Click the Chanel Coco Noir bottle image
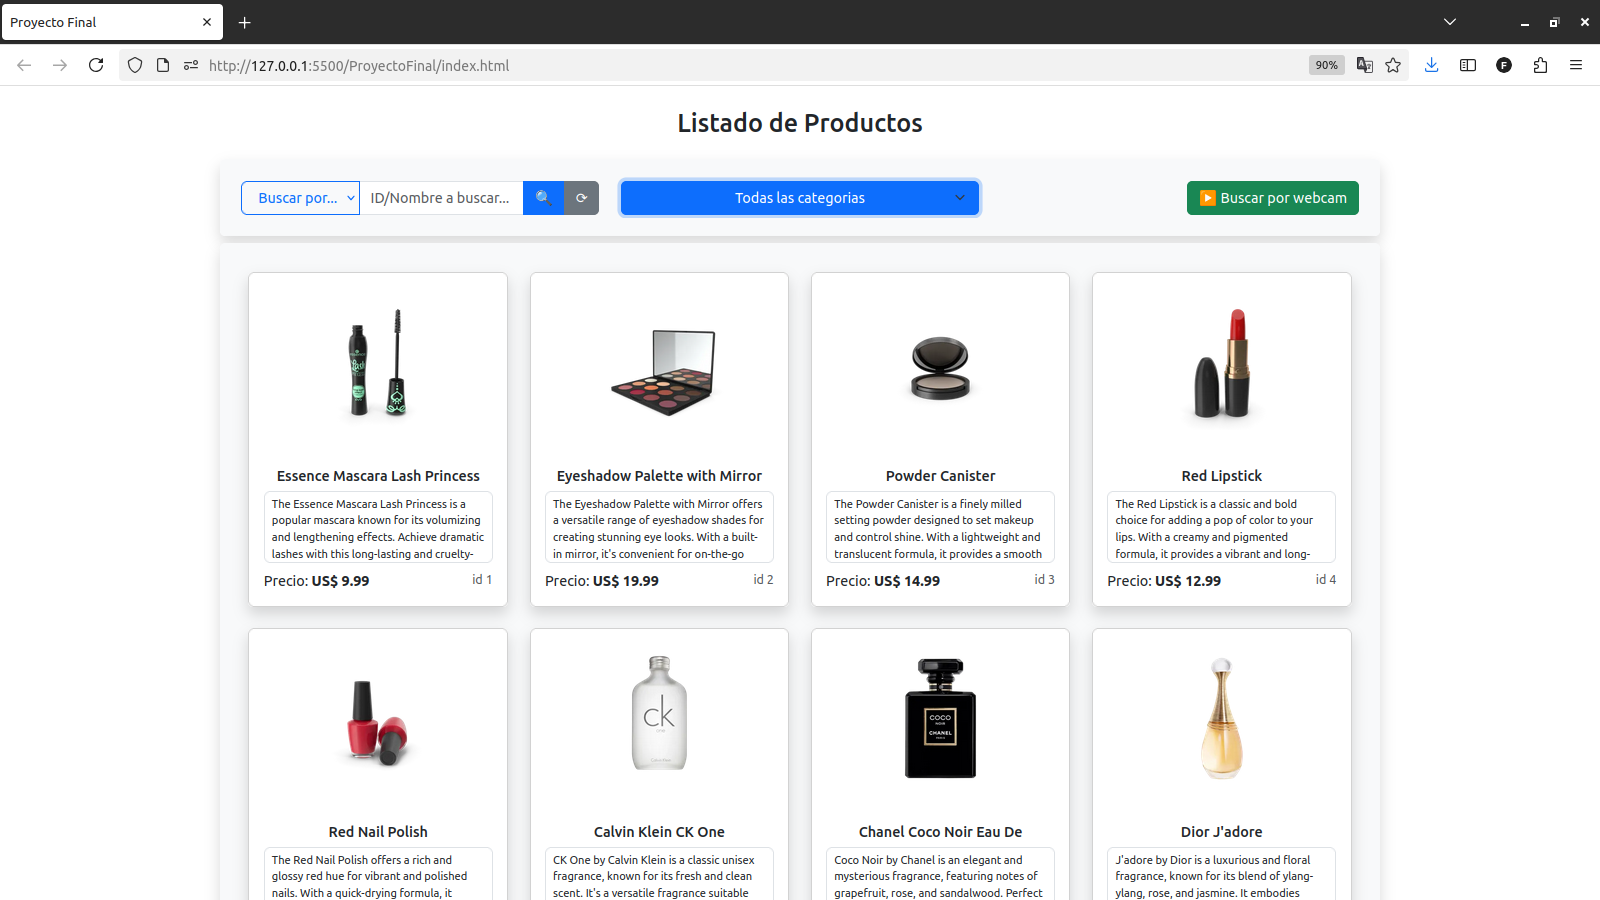This screenshot has width=1600, height=900. (x=941, y=717)
